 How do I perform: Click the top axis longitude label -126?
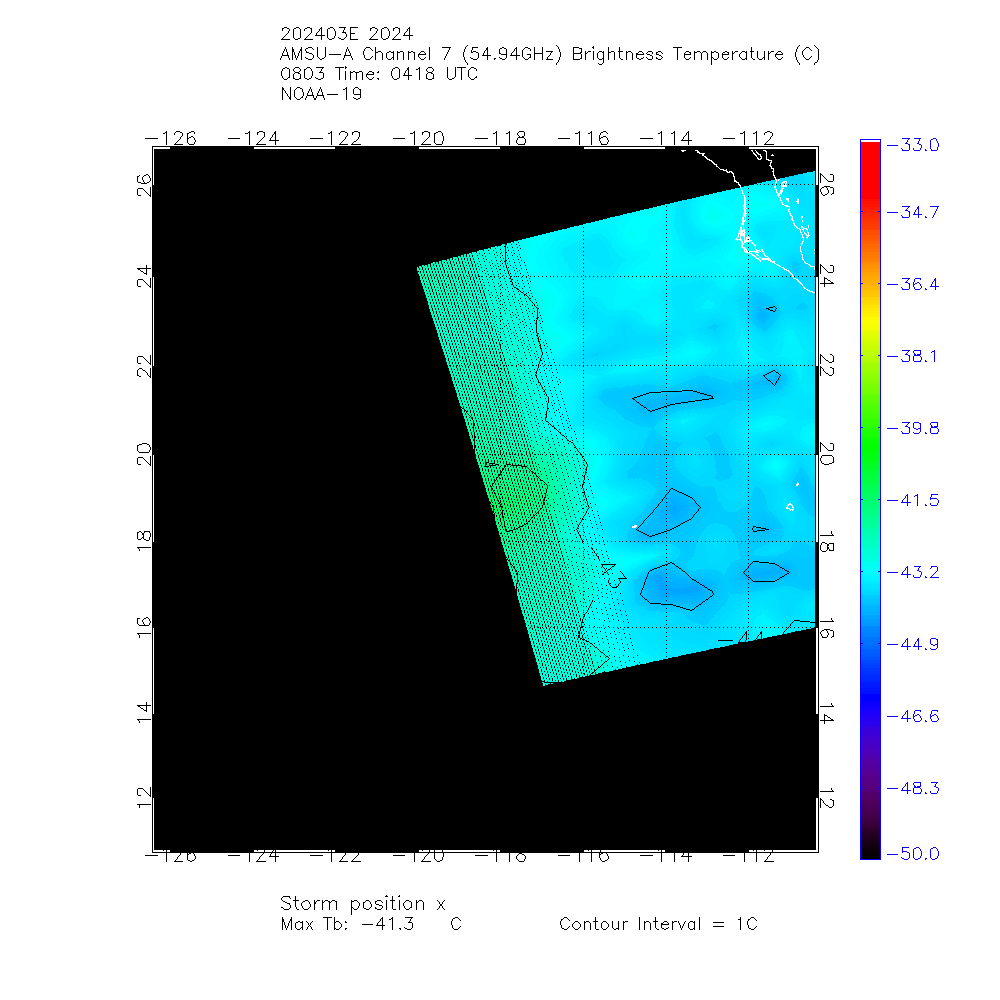click(170, 138)
